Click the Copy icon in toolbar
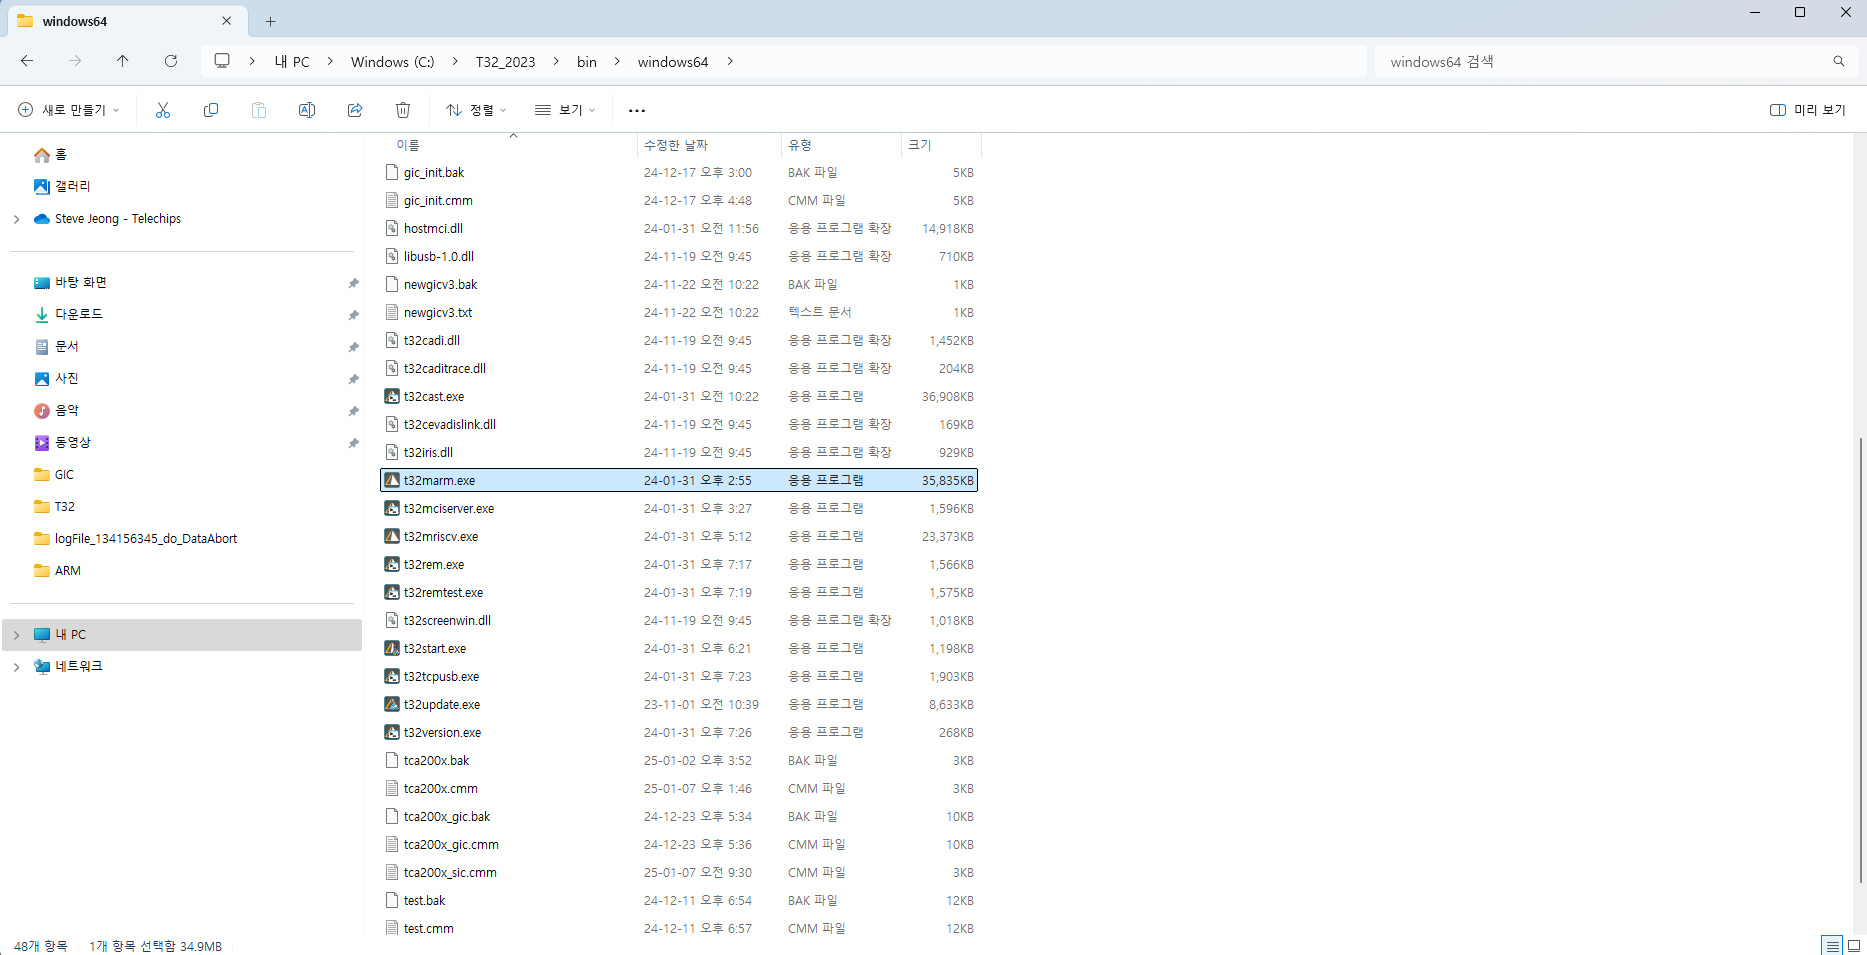The image size is (1867, 955). pos(211,110)
